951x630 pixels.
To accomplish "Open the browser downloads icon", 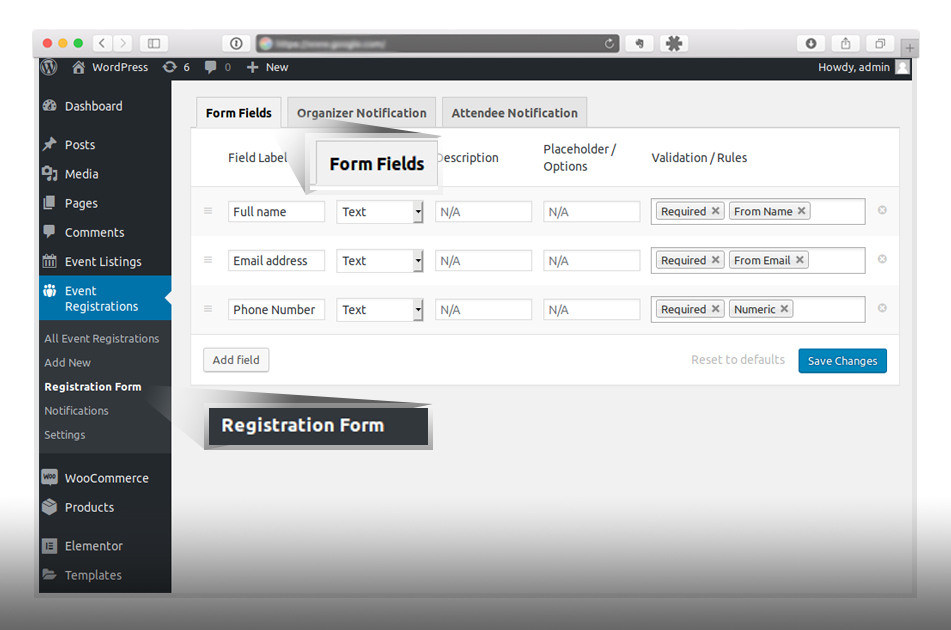I will pyautogui.click(x=811, y=43).
